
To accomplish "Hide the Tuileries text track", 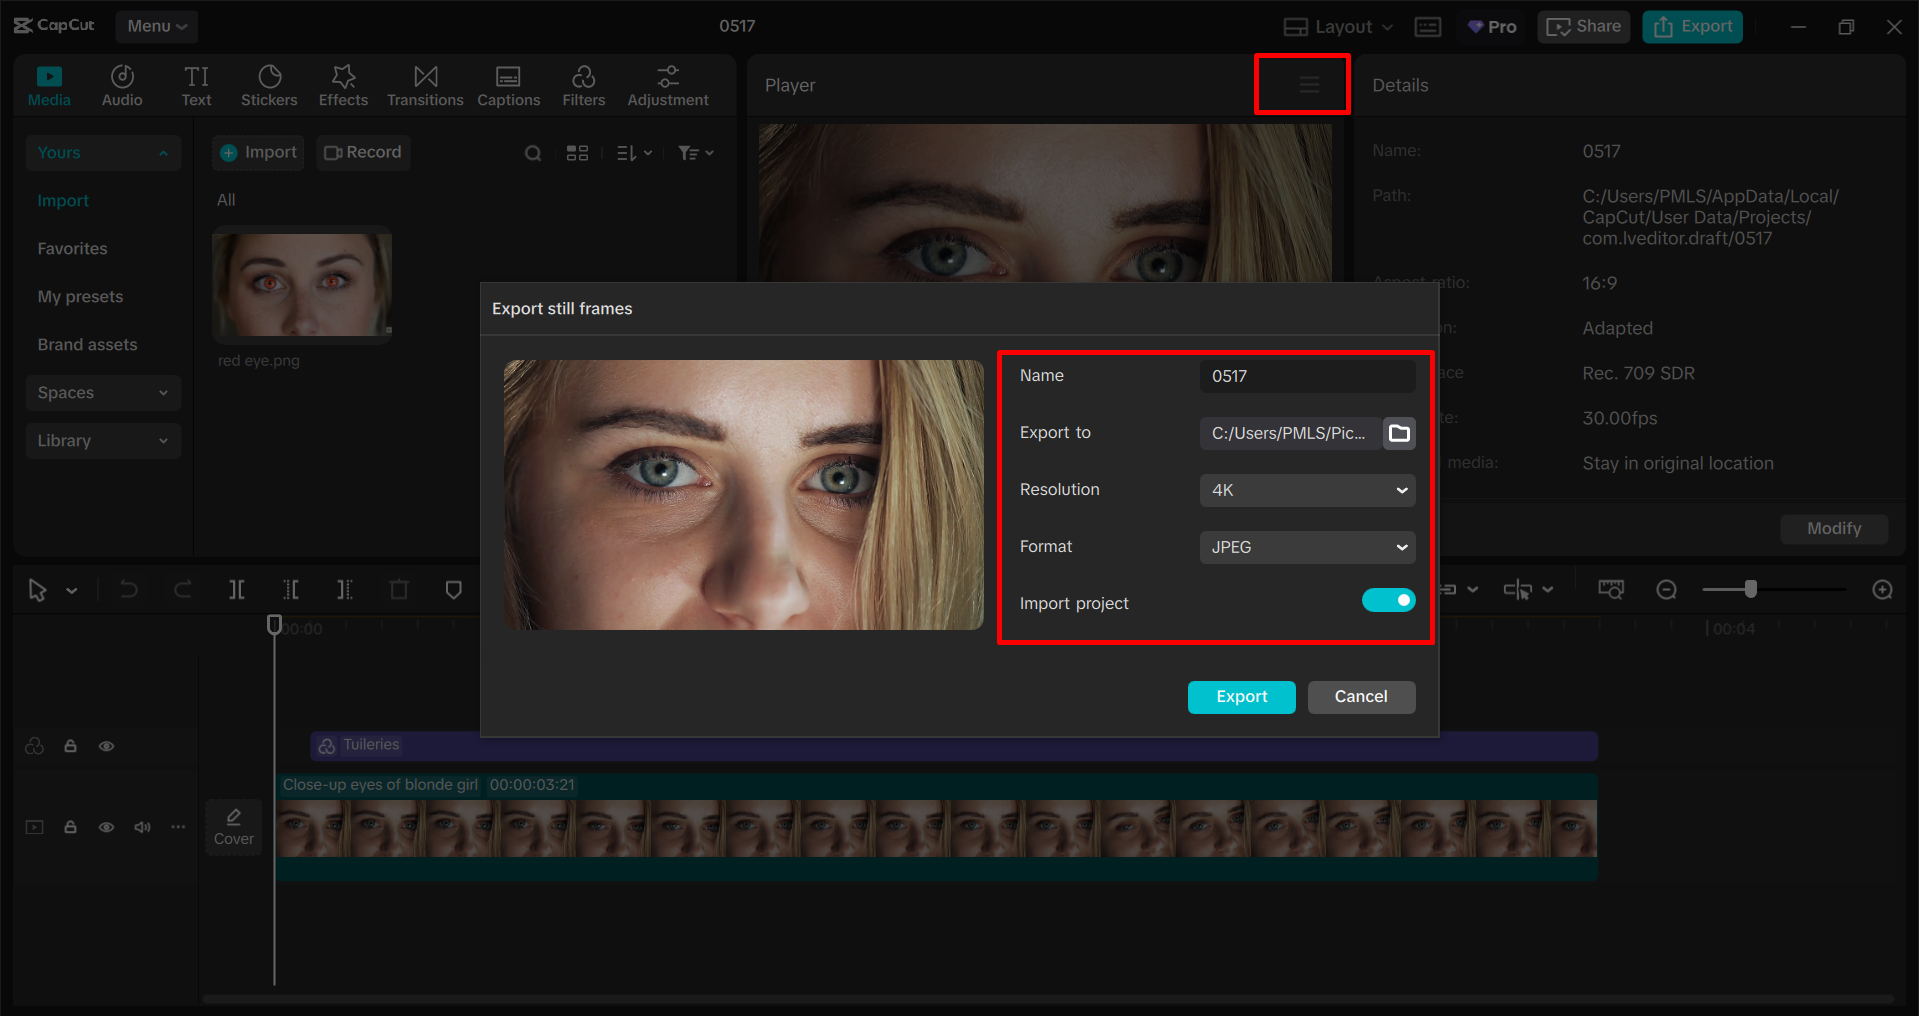I will tap(106, 746).
